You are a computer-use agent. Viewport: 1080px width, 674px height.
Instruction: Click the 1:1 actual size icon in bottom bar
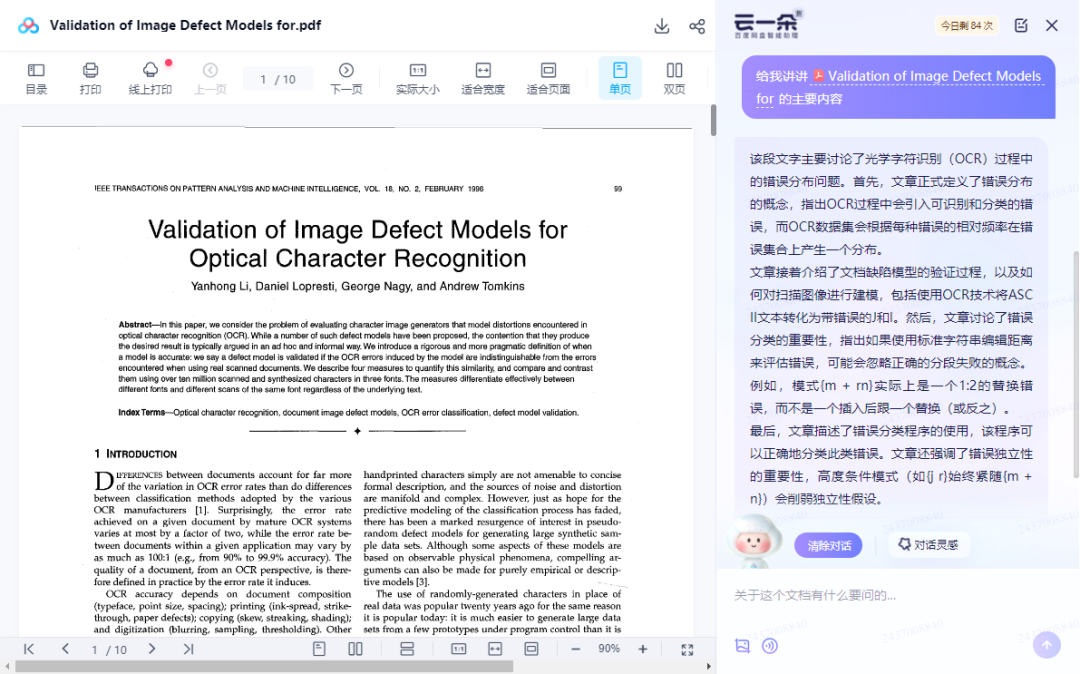[459, 649]
